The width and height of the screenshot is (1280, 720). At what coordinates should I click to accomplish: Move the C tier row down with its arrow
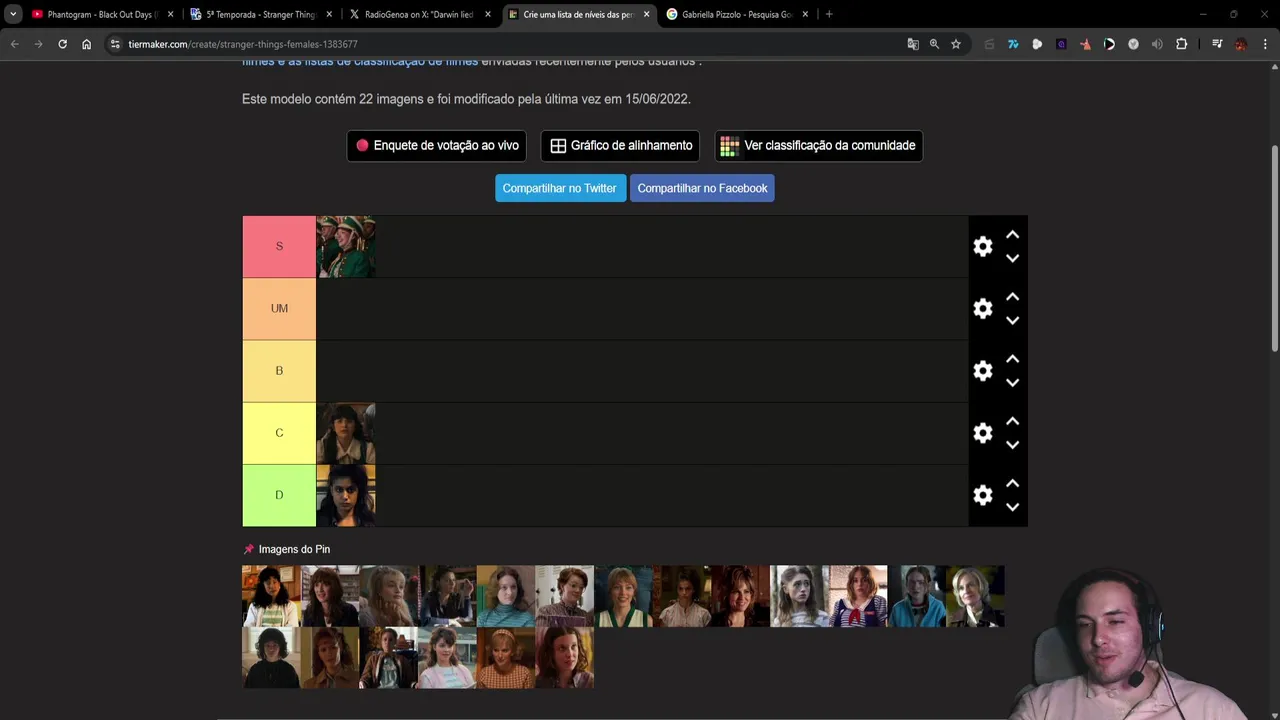pyautogui.click(x=1012, y=444)
